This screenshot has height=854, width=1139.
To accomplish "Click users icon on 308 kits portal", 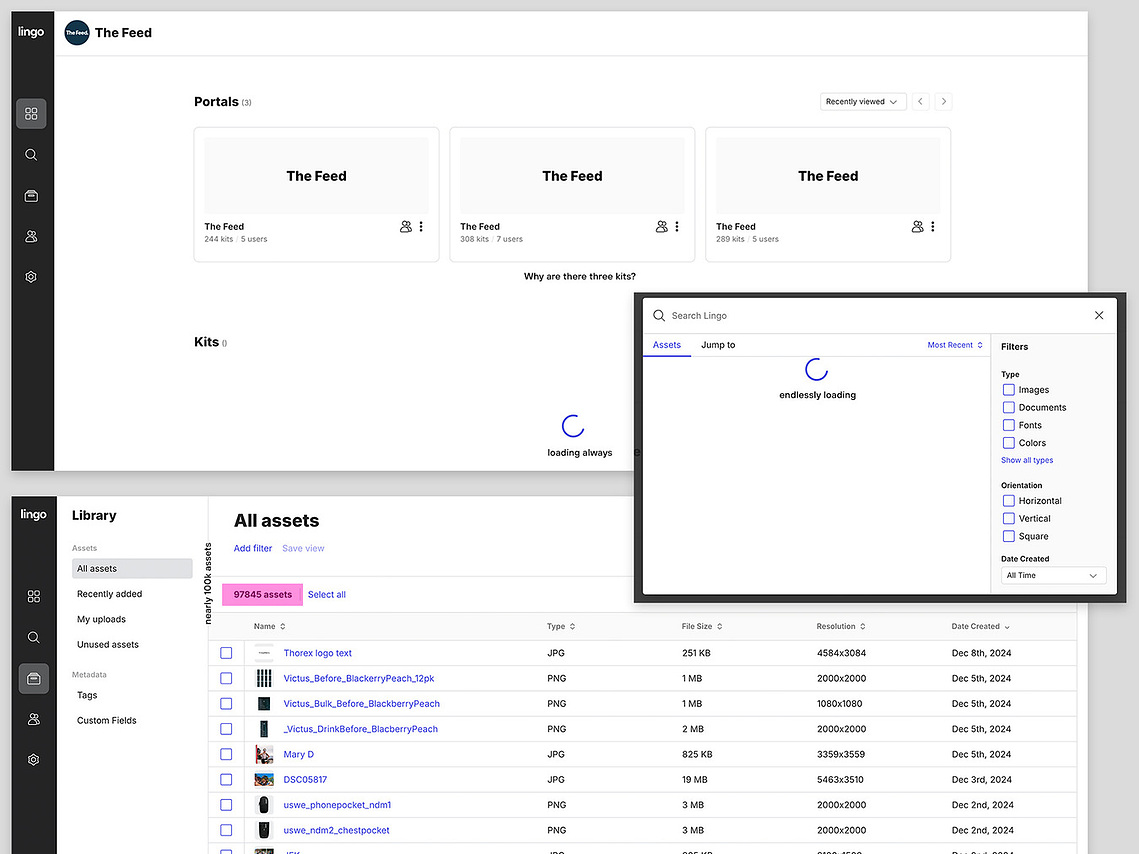I will pyautogui.click(x=661, y=227).
